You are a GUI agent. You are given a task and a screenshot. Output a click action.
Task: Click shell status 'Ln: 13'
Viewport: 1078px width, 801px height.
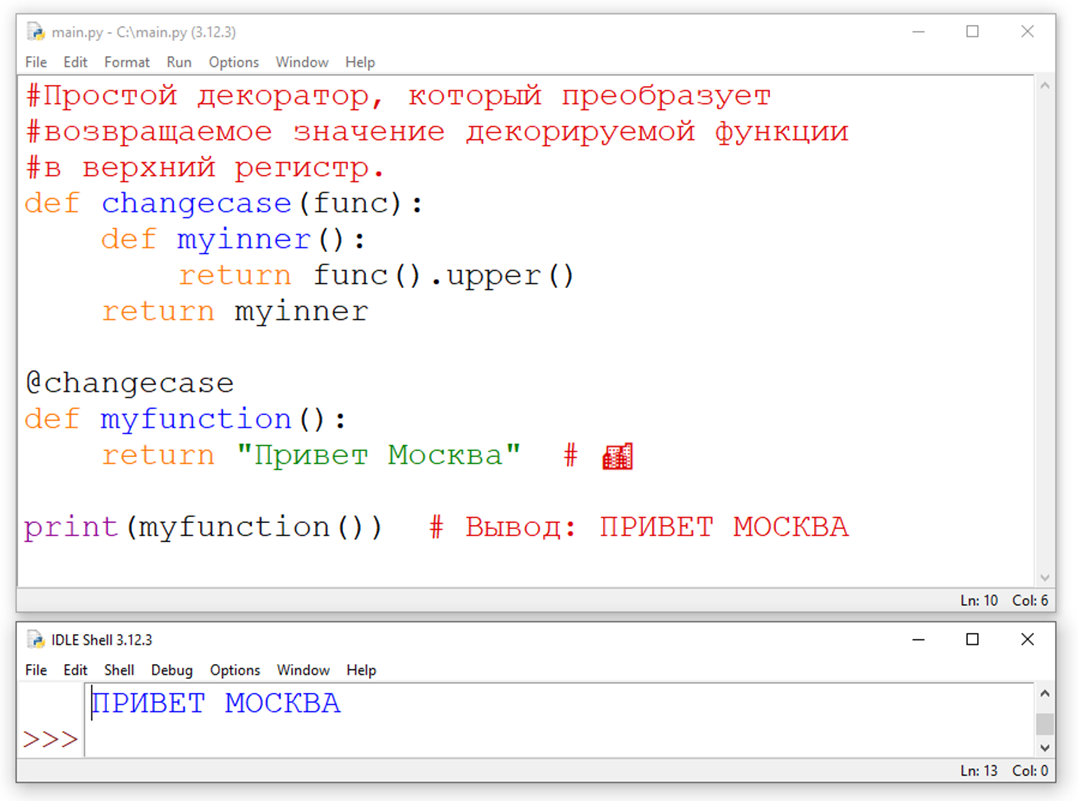click(979, 771)
